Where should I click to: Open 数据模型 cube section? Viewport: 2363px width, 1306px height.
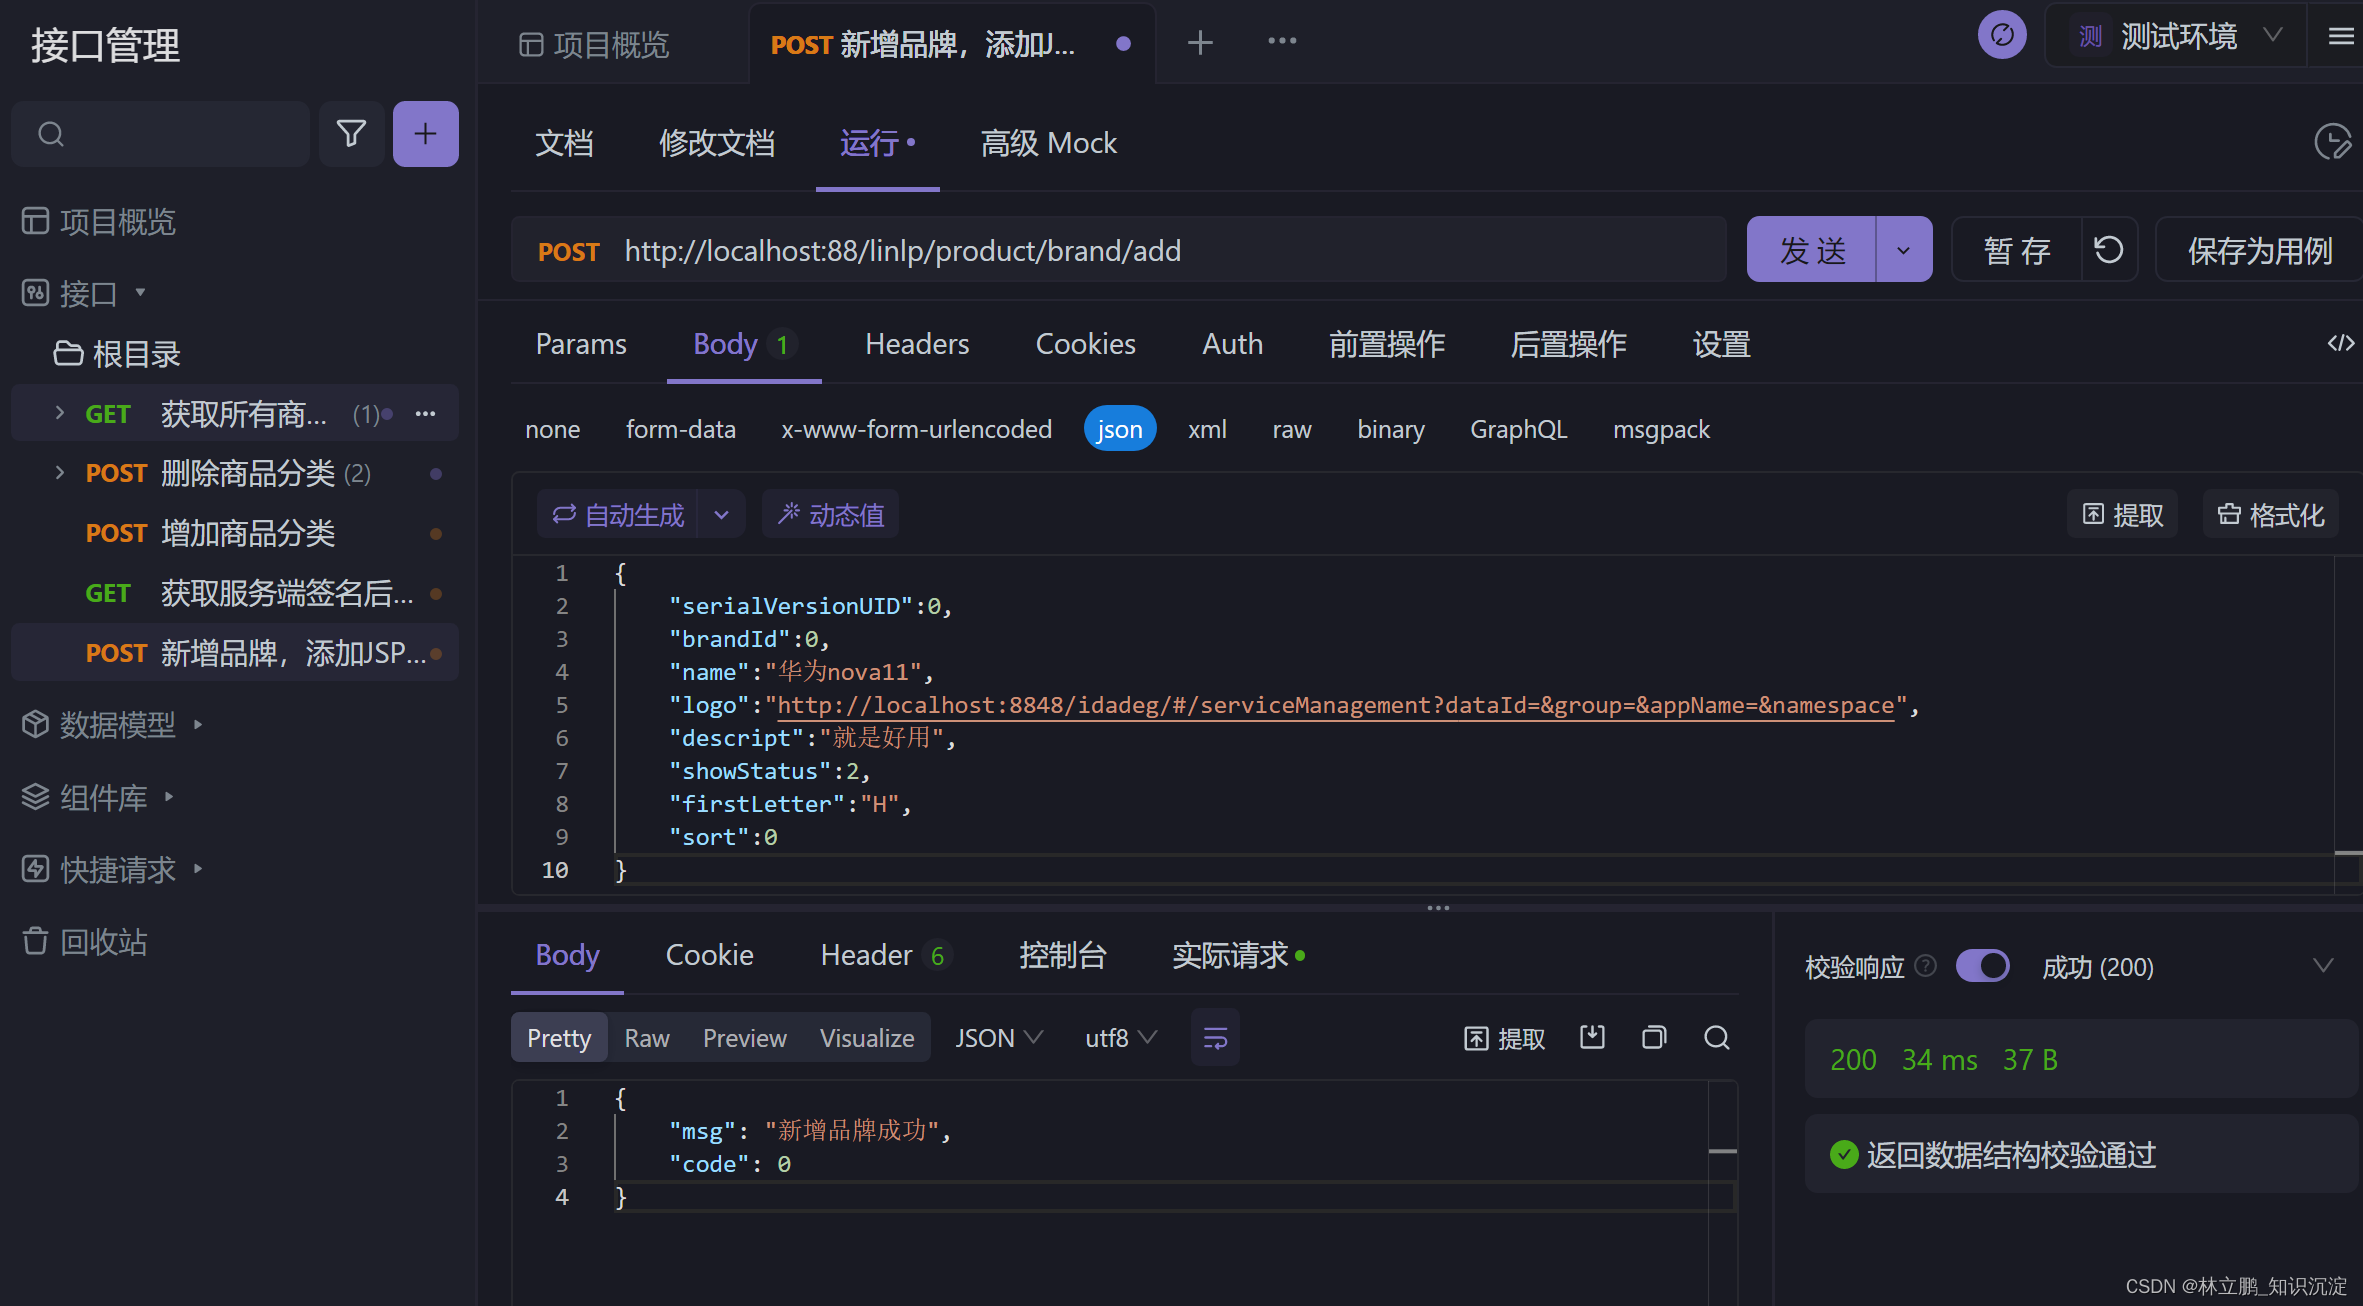[x=112, y=724]
